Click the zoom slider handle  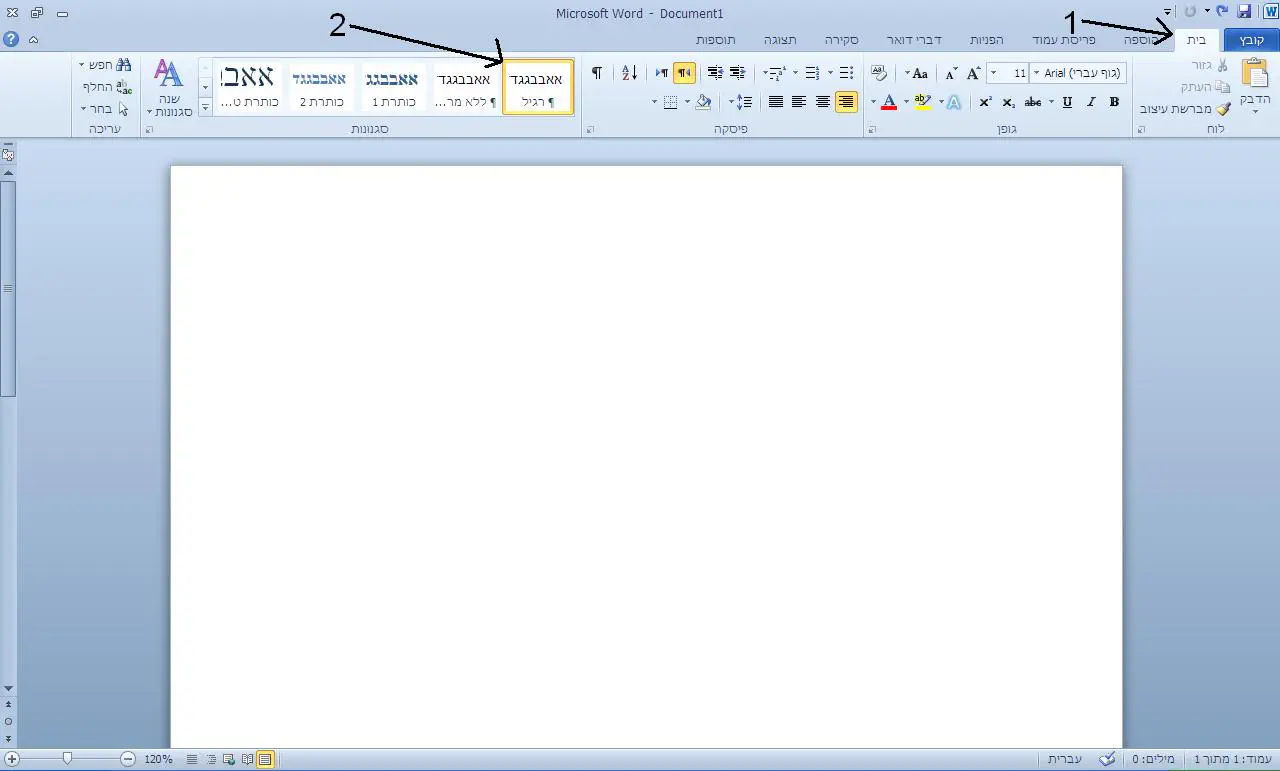(67, 759)
